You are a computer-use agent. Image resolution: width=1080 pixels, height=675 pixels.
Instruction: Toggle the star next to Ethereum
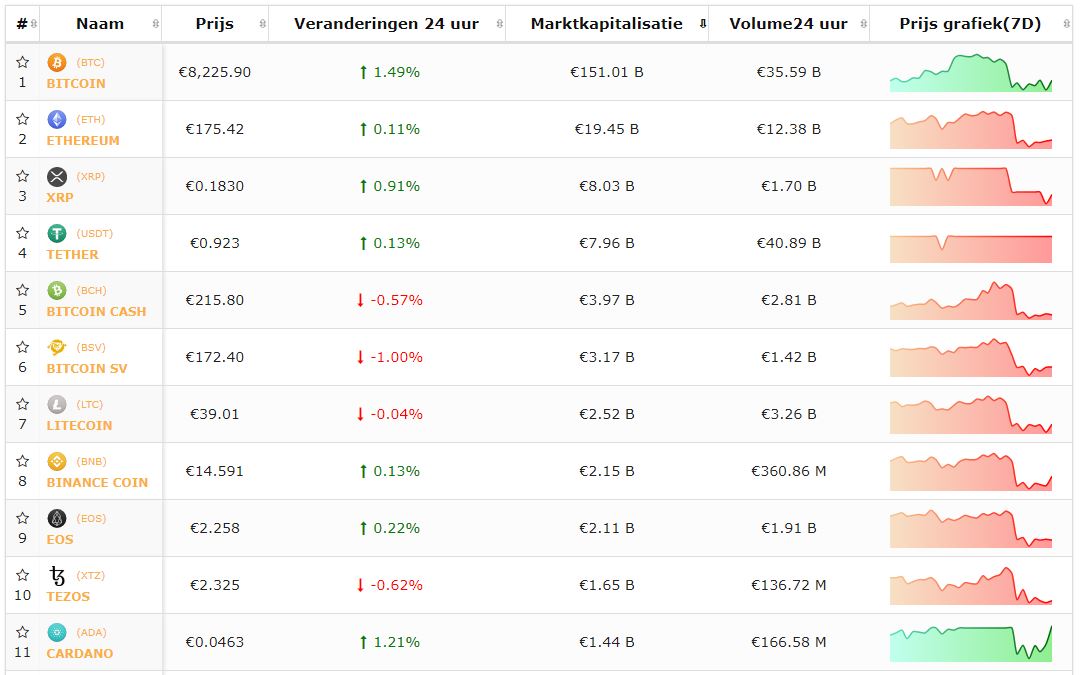22,119
